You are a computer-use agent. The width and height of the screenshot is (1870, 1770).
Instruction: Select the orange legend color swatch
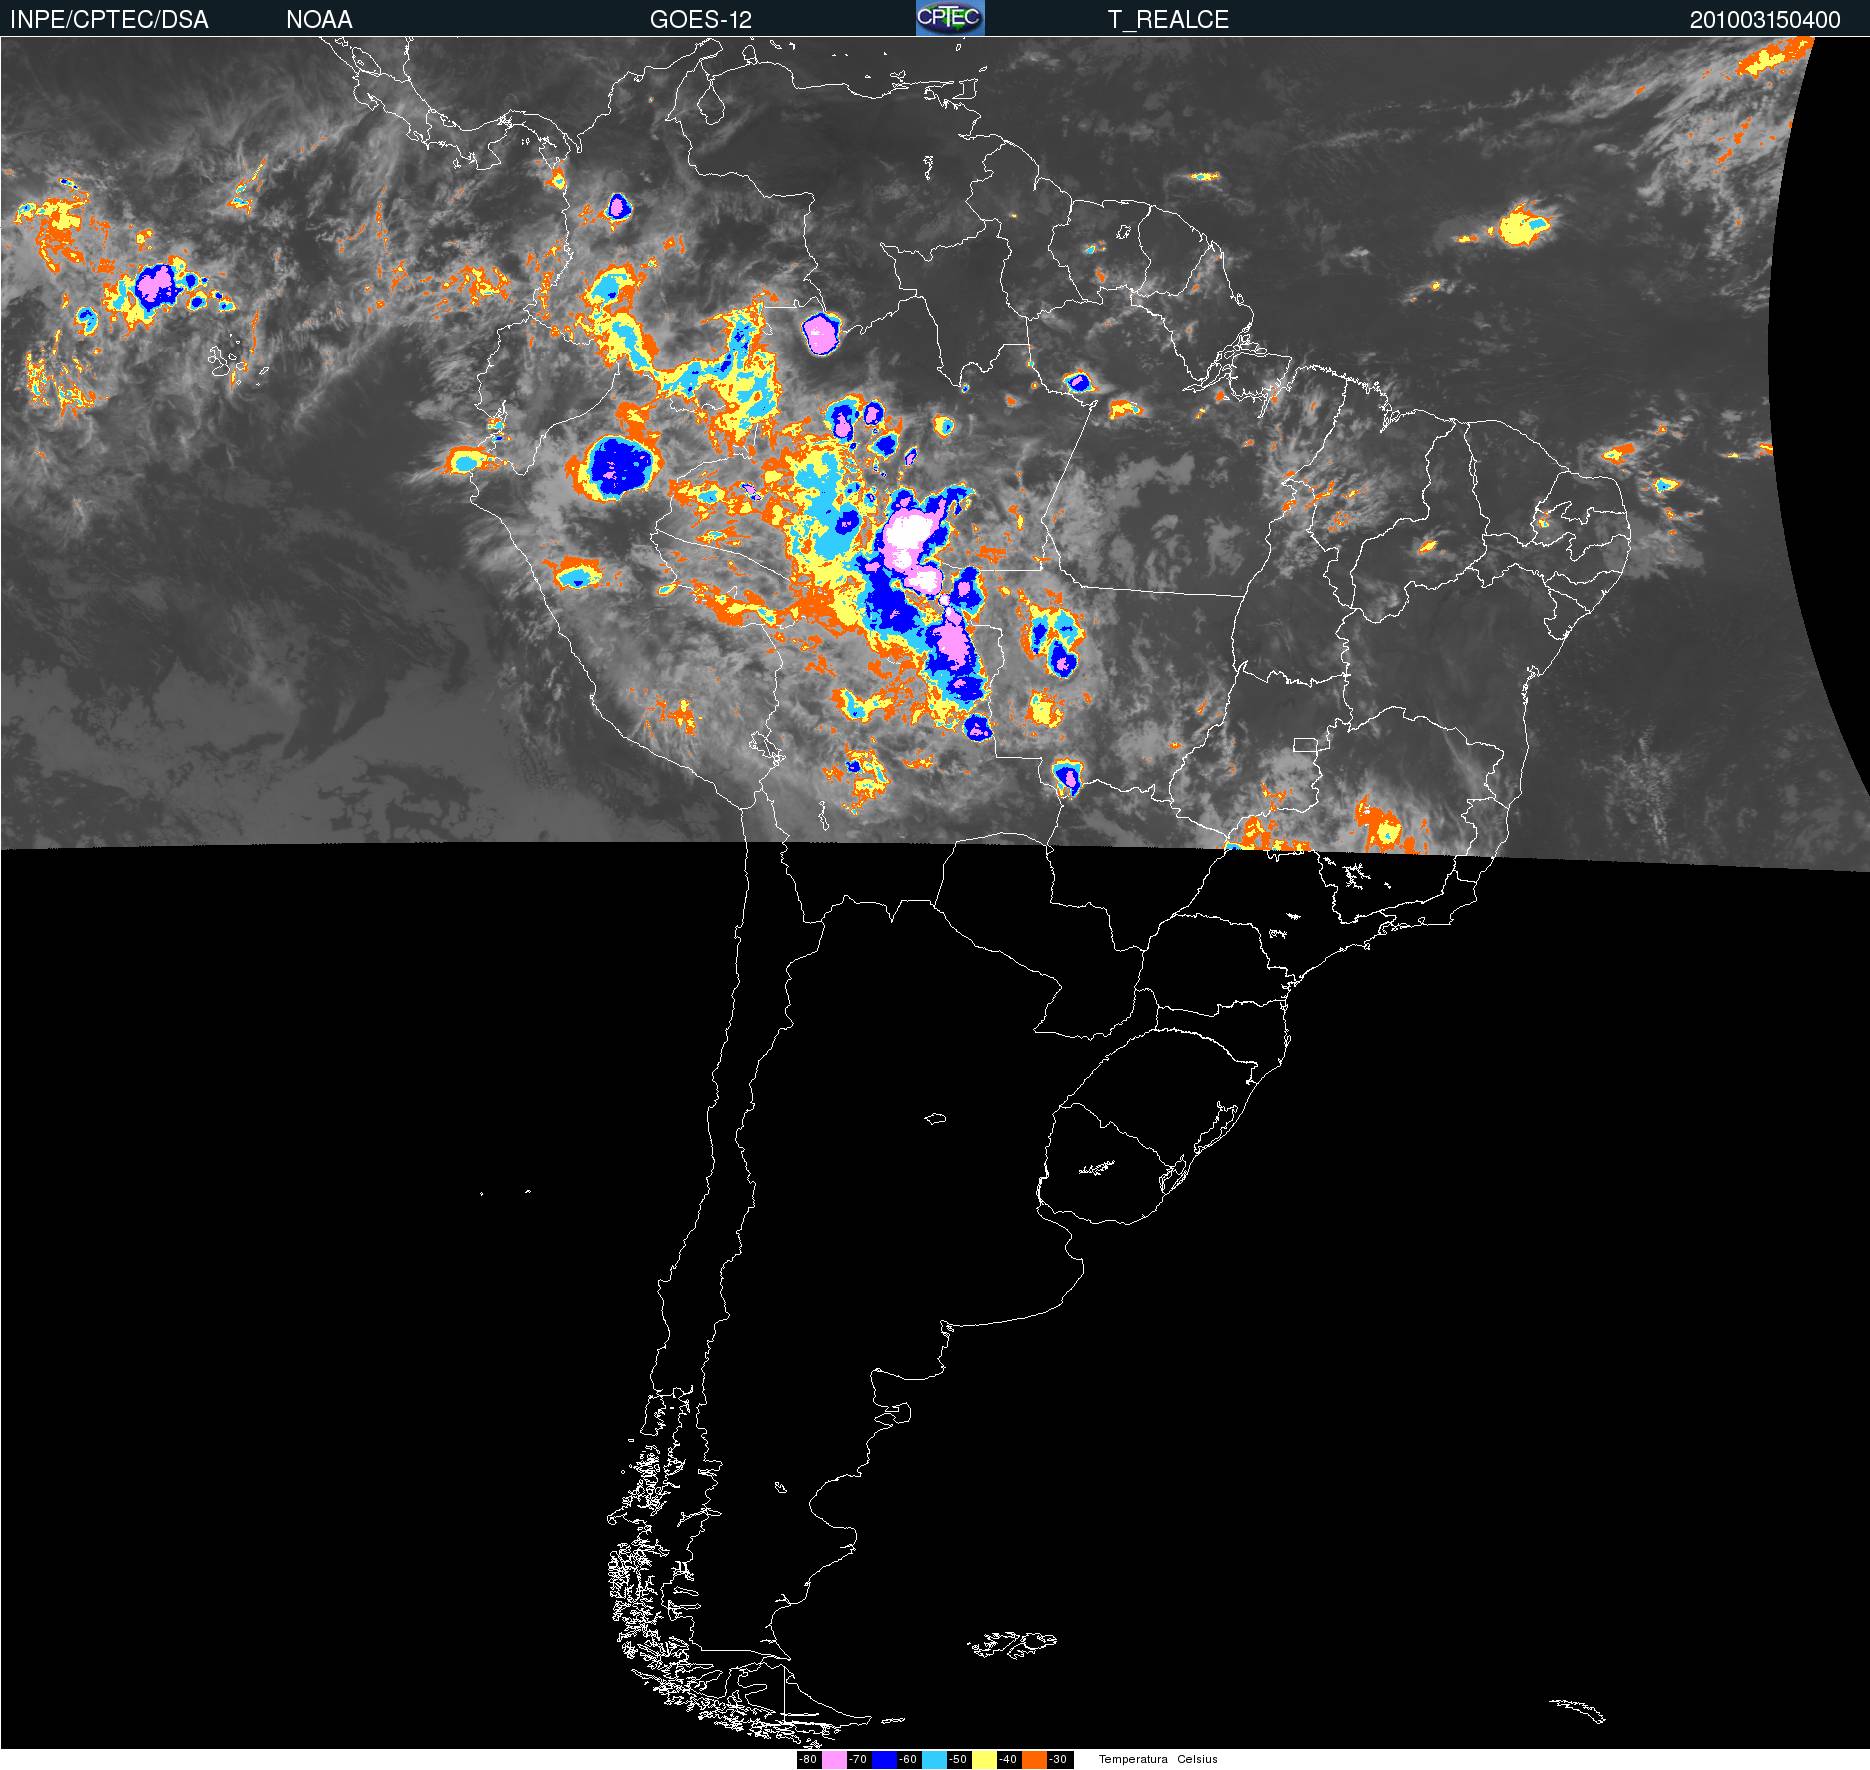1034,1759
